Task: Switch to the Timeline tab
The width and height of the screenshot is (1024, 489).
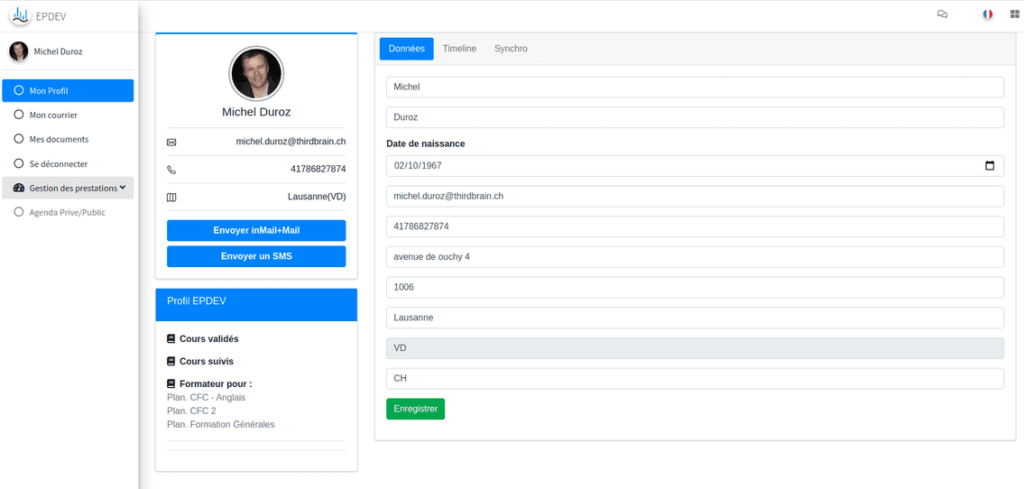Action: [459, 48]
